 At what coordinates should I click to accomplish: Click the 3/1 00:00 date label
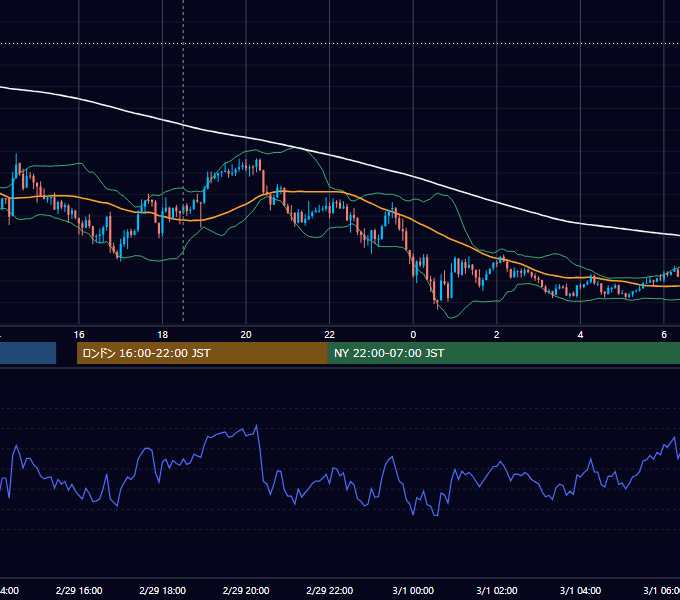[x=413, y=590]
